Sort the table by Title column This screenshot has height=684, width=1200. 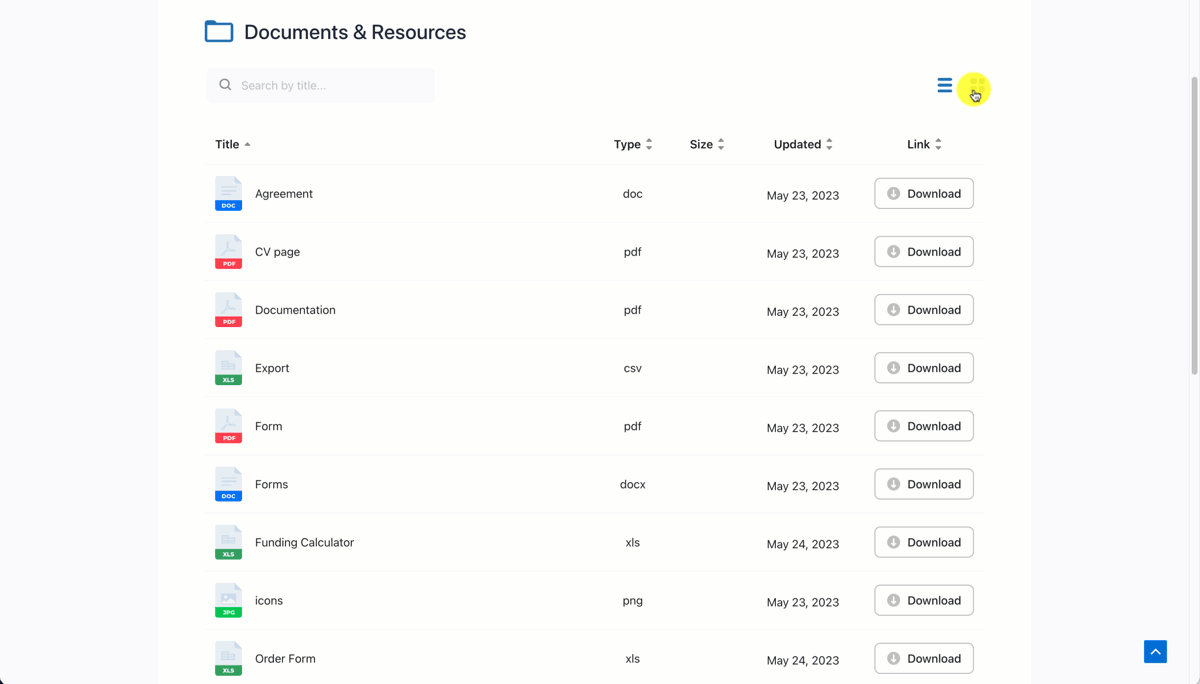point(233,144)
